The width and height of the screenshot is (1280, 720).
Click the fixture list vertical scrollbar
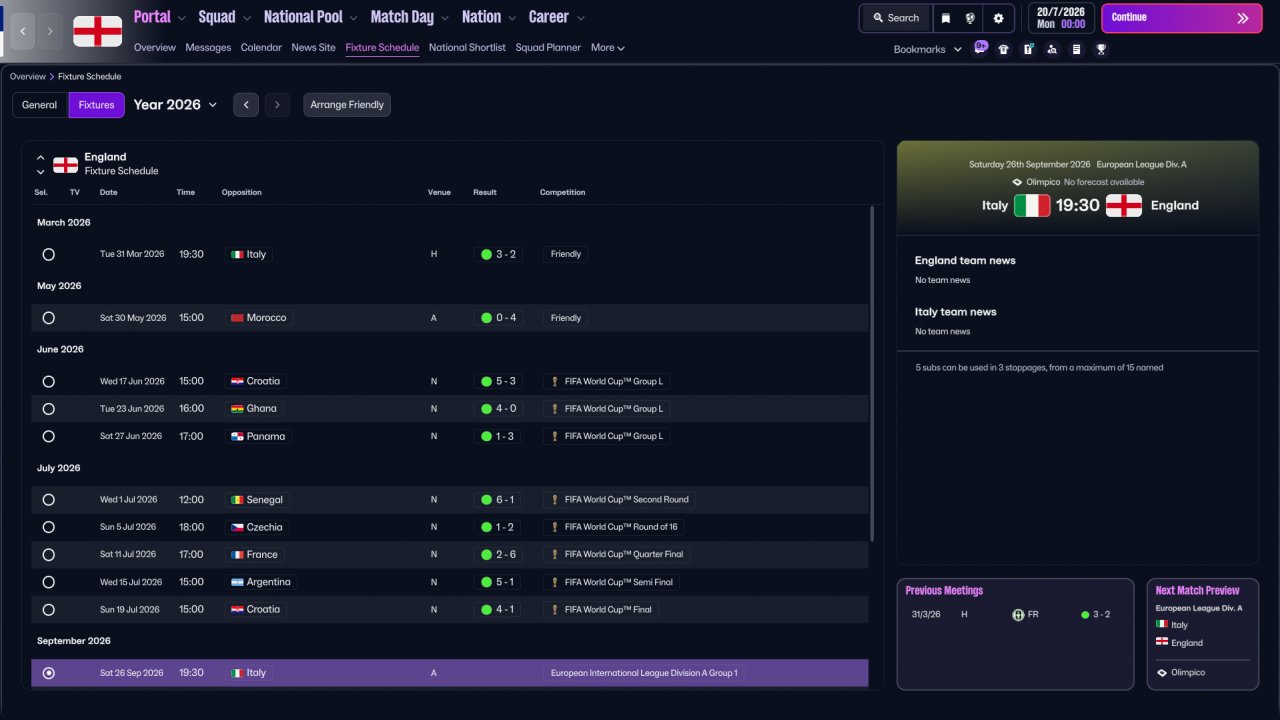tap(873, 374)
